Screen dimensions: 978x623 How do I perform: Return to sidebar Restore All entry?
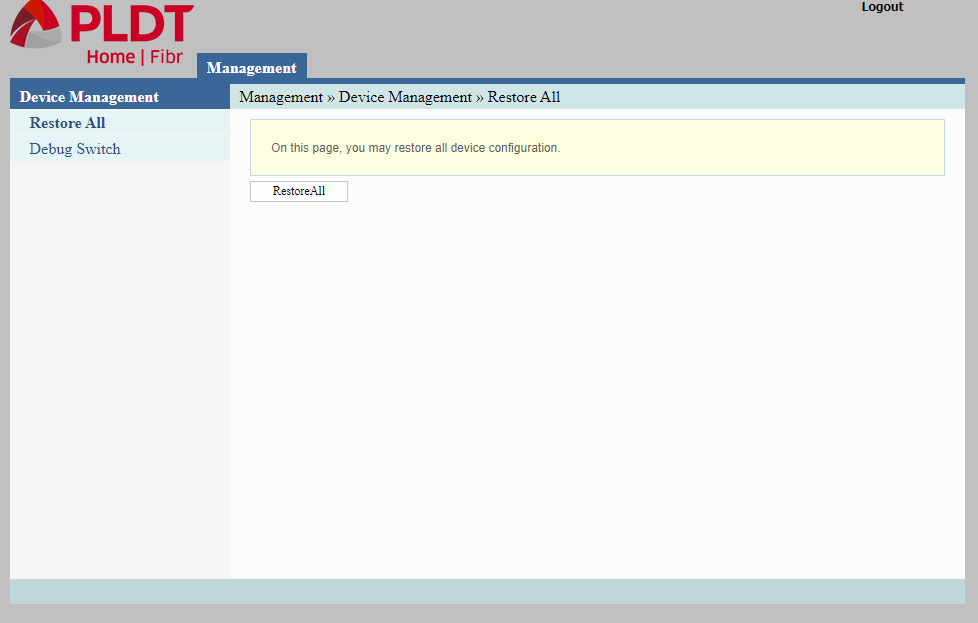click(67, 123)
